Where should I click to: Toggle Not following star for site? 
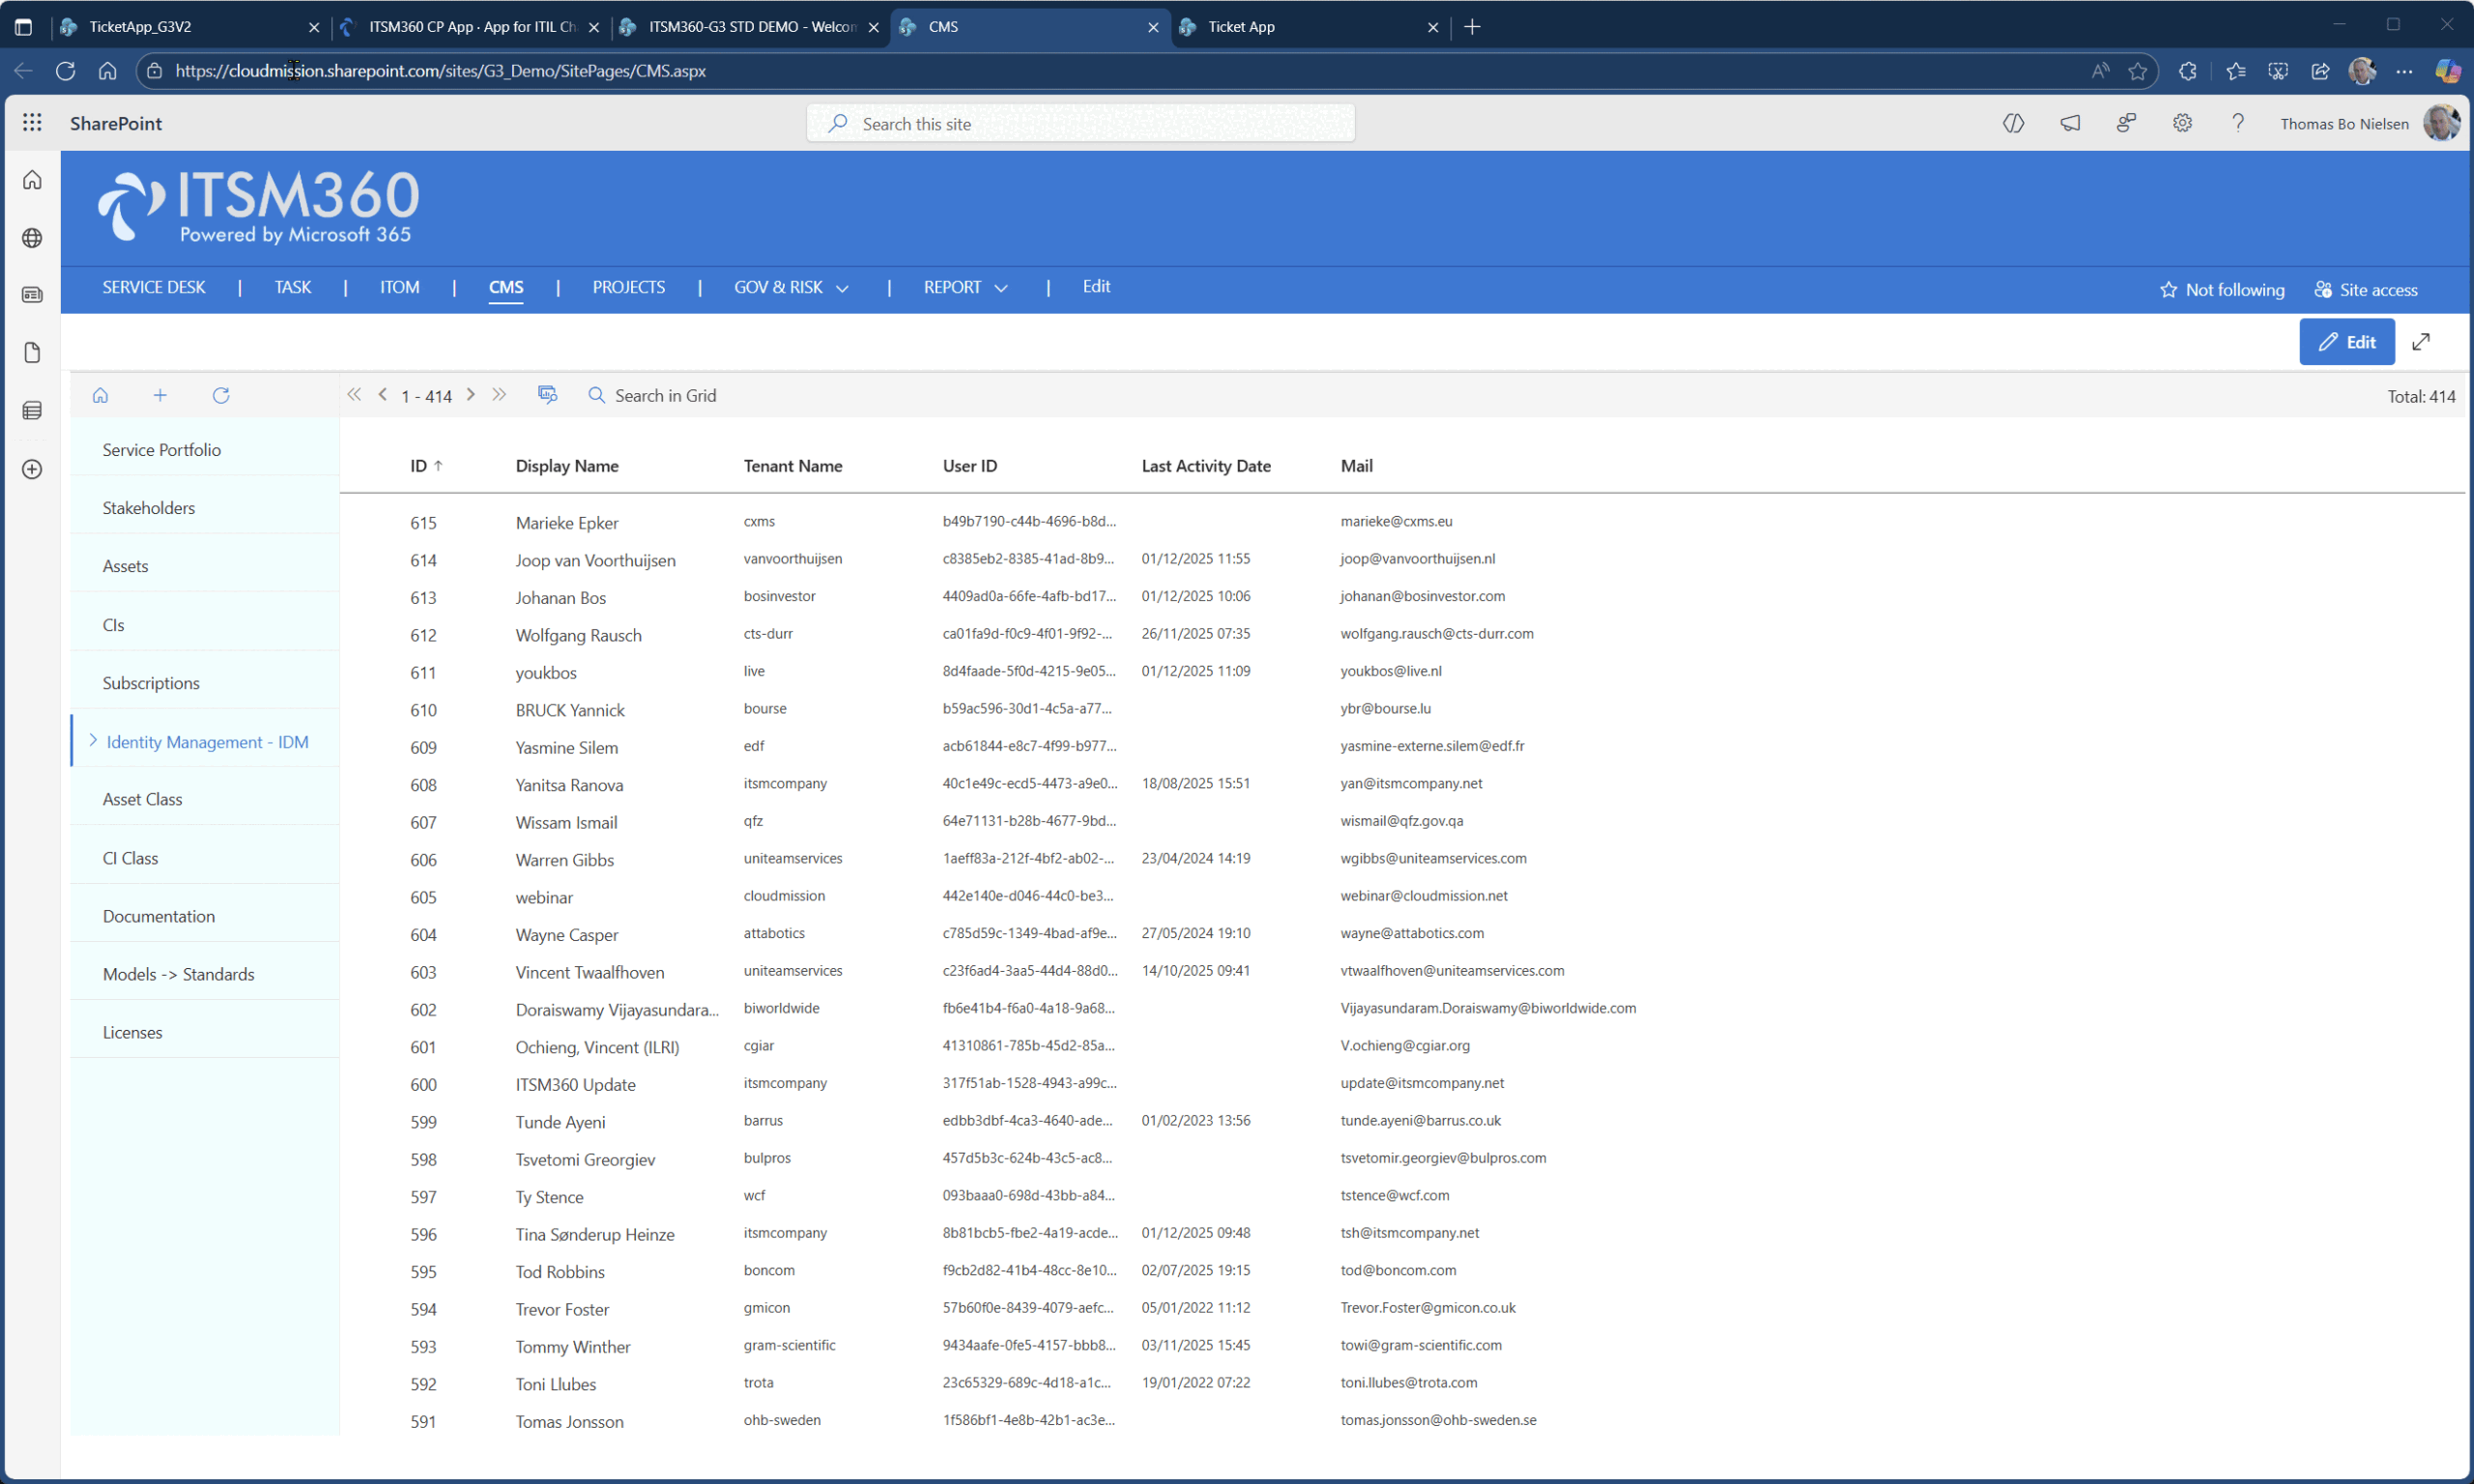[x=2221, y=290]
